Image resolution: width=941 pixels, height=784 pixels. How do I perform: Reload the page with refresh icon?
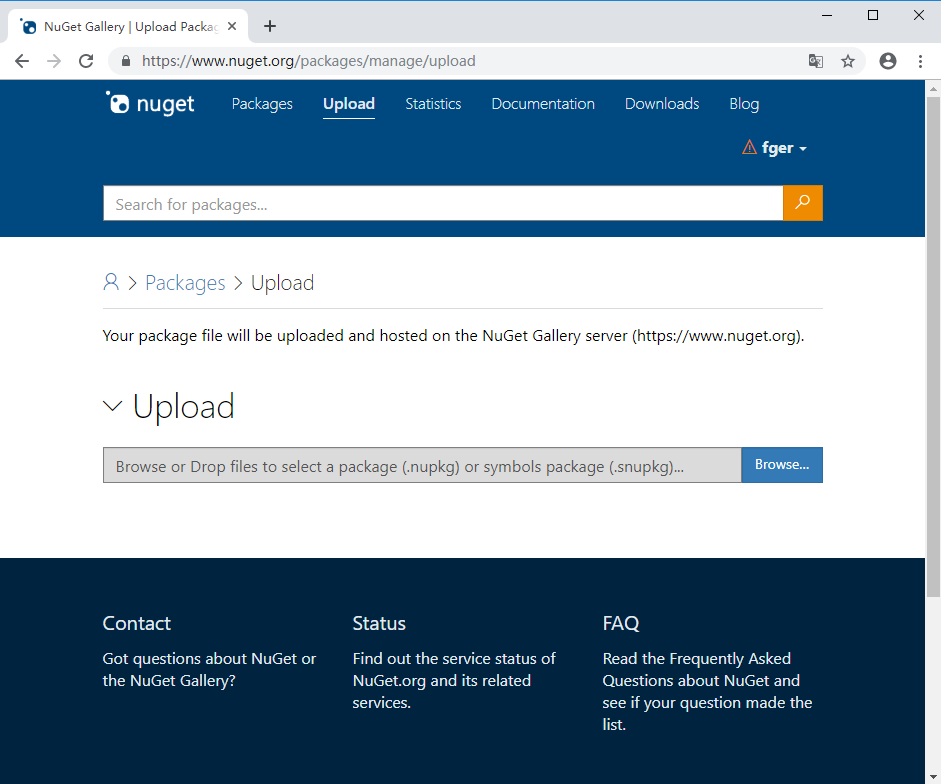pyautogui.click(x=86, y=61)
